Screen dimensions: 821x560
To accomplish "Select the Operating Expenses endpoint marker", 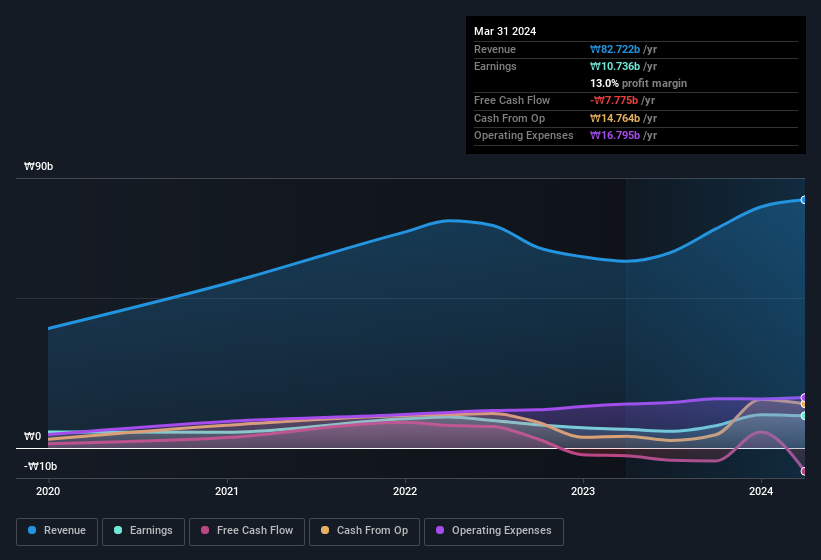I will [804, 397].
